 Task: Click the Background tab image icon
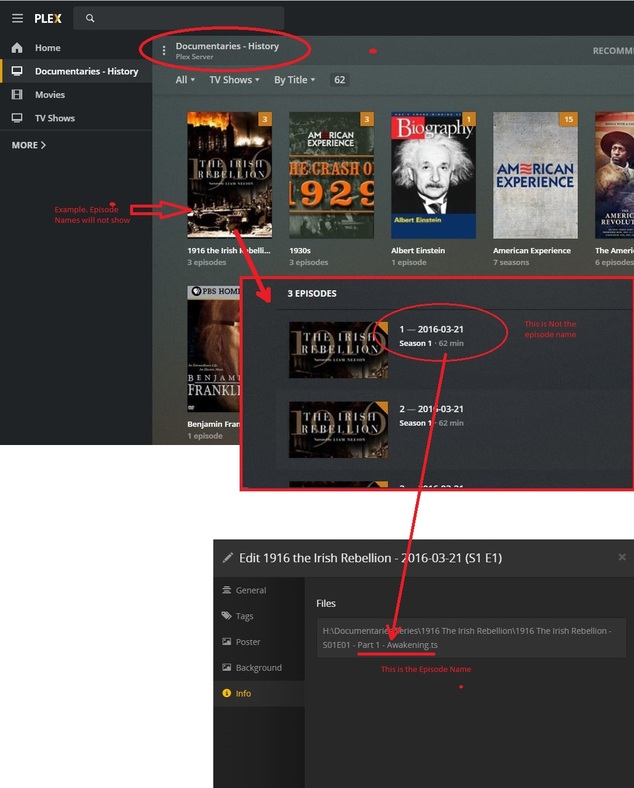tap(227, 667)
